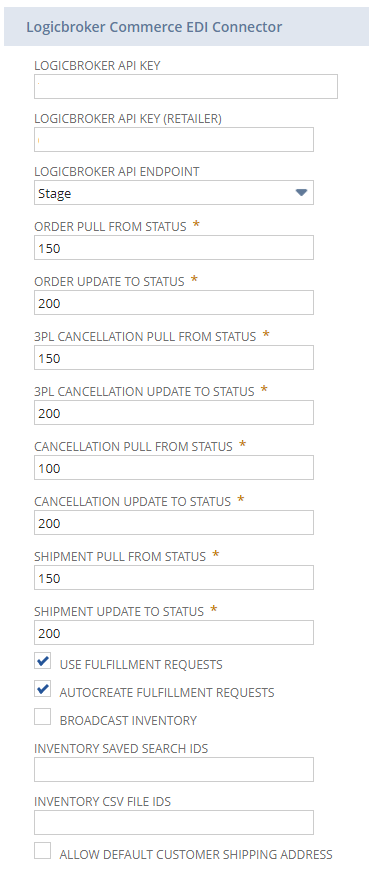Toggle Autocreate Fulfillment Requests checkbox

point(43,689)
